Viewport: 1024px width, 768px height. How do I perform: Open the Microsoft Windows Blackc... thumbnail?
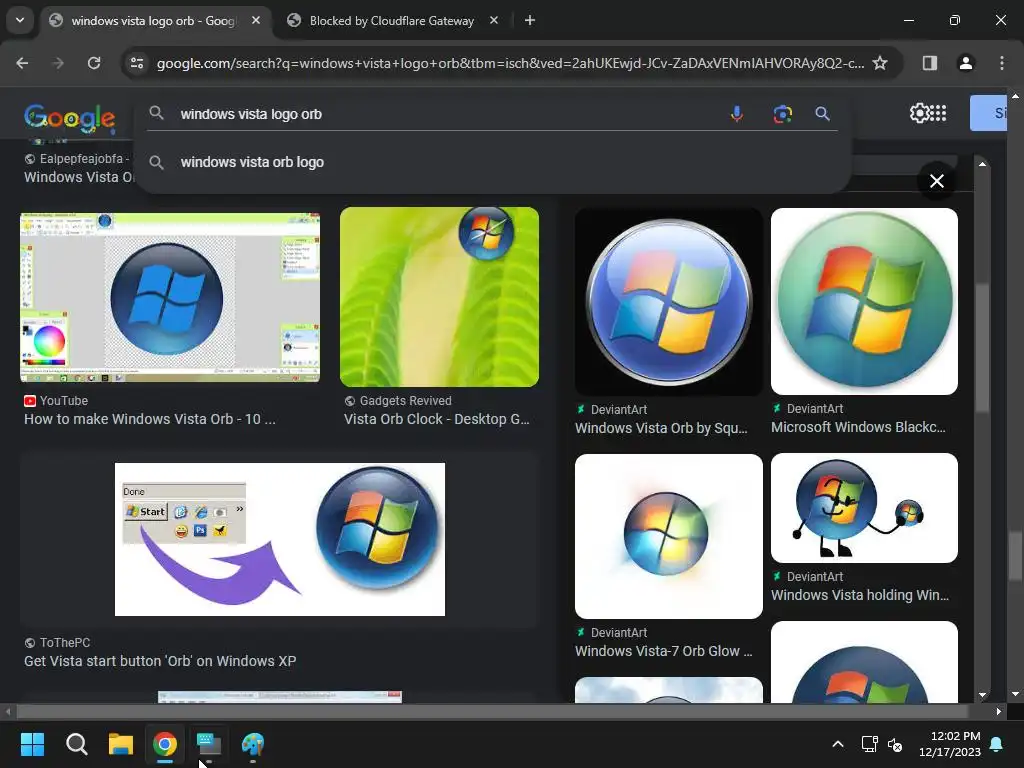coord(865,301)
